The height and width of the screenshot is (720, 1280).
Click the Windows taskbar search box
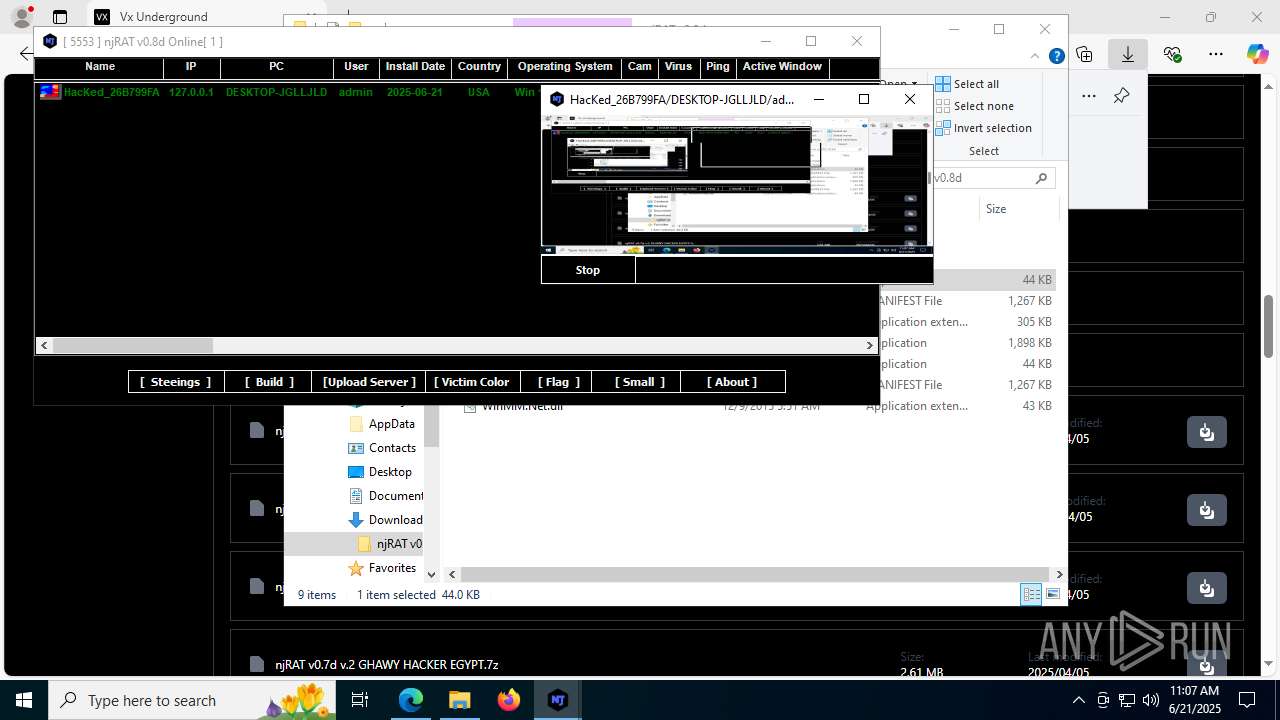pos(191,700)
